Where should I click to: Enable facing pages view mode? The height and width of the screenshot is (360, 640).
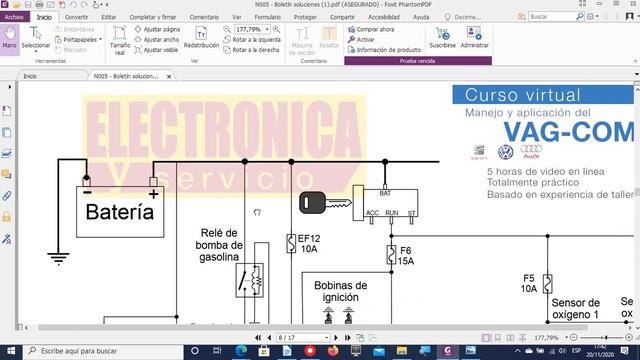510,338
